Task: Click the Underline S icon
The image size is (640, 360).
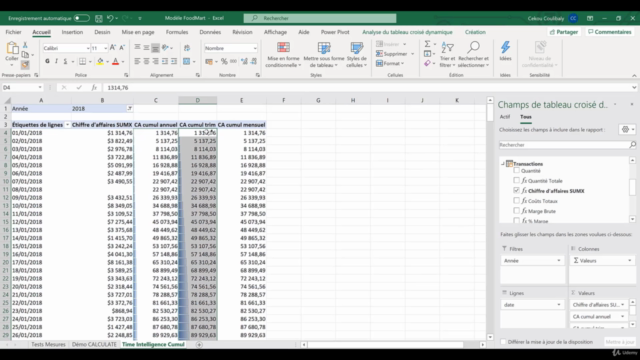Action: point(65,61)
